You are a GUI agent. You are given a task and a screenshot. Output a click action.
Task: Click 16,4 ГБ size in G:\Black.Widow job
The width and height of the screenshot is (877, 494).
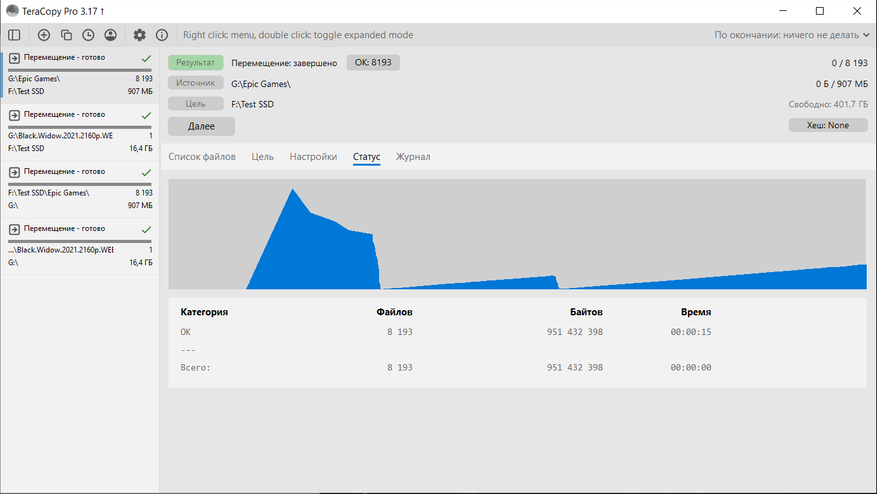tap(140, 148)
